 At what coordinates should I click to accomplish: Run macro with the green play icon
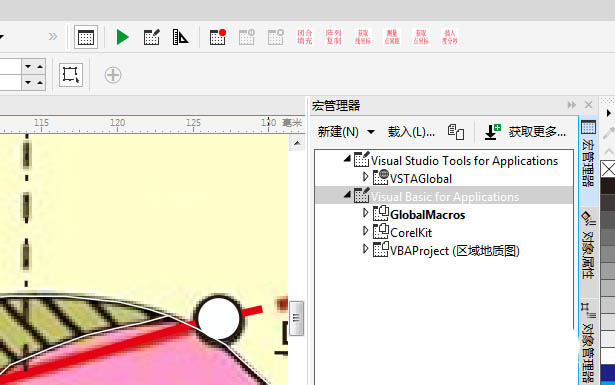click(122, 37)
